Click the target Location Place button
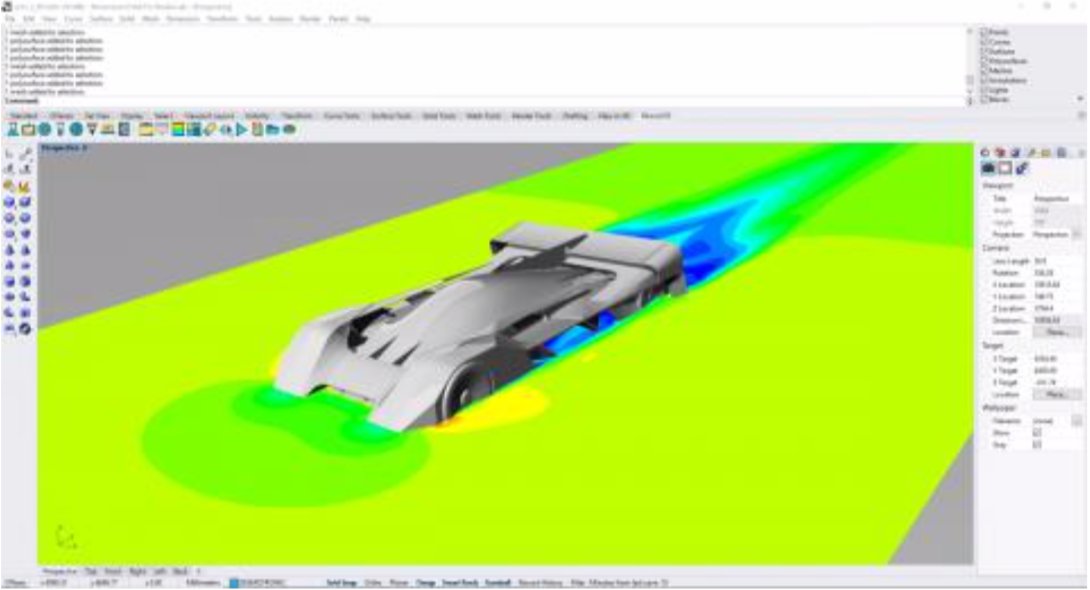 point(1056,394)
